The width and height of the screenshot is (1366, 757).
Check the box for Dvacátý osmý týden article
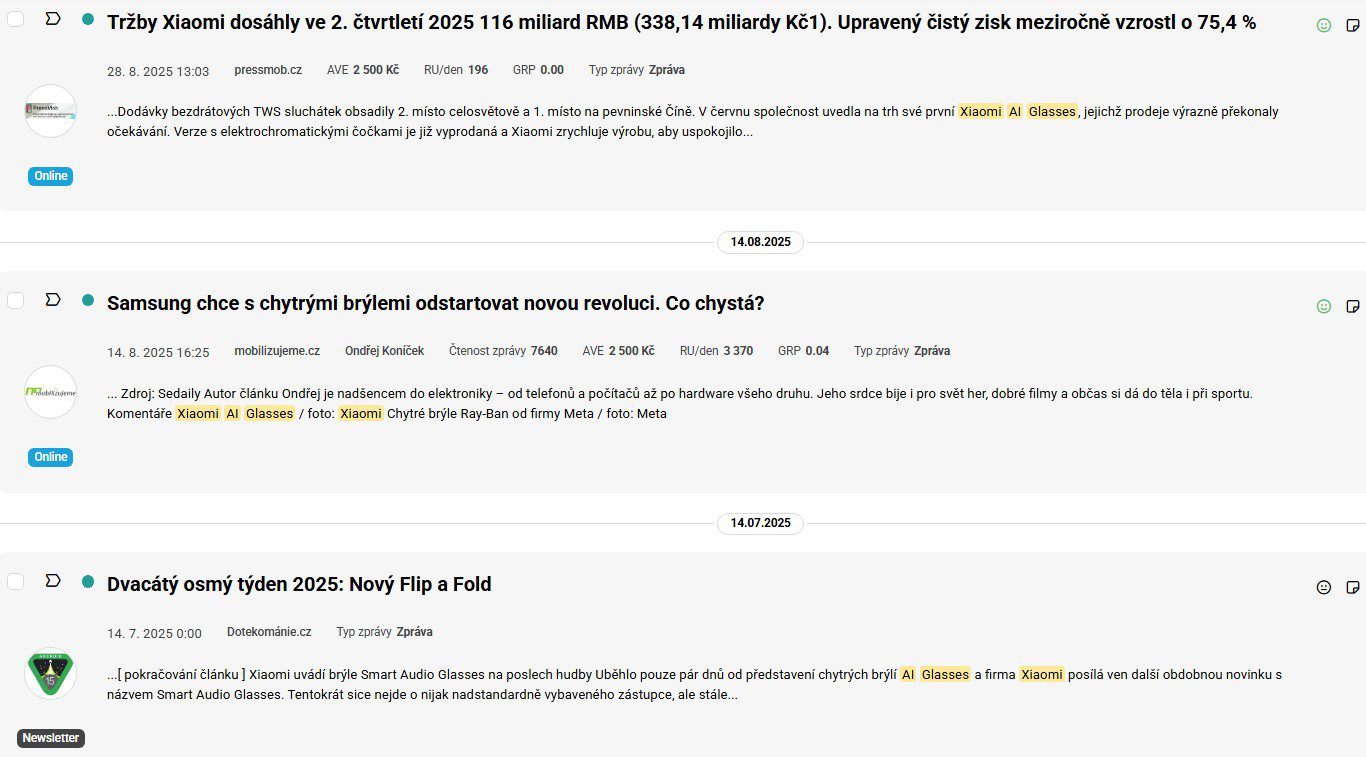16,581
